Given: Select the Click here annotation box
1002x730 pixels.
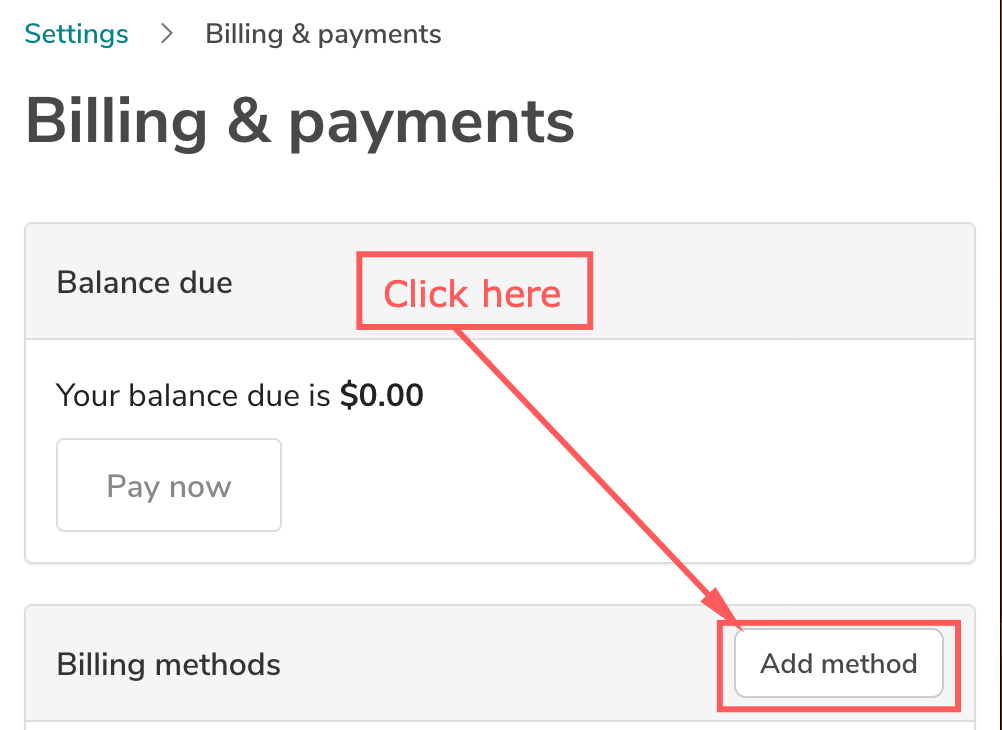Looking at the screenshot, I should click(474, 290).
